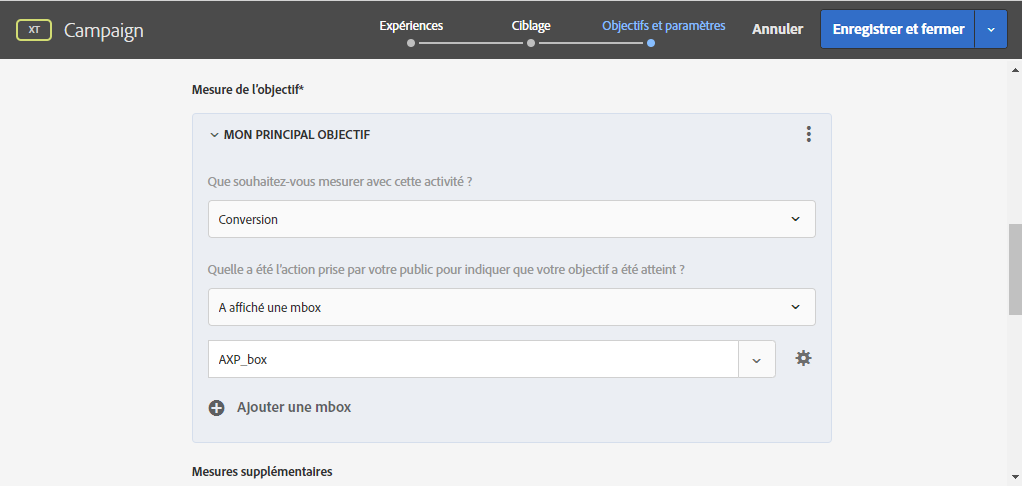Collapse the Mon Principal Objectif section
The image size is (1022, 486).
pyautogui.click(x=214, y=134)
